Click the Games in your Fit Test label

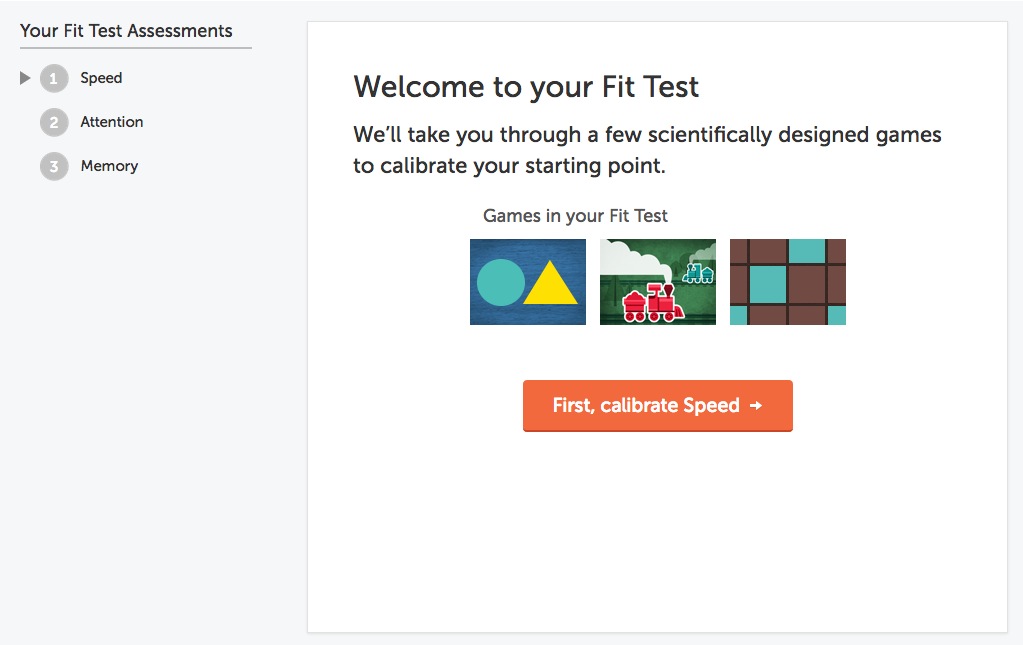(x=575, y=216)
